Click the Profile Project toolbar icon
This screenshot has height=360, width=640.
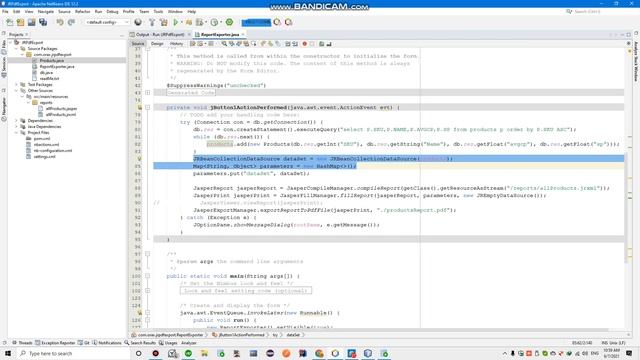point(214,22)
